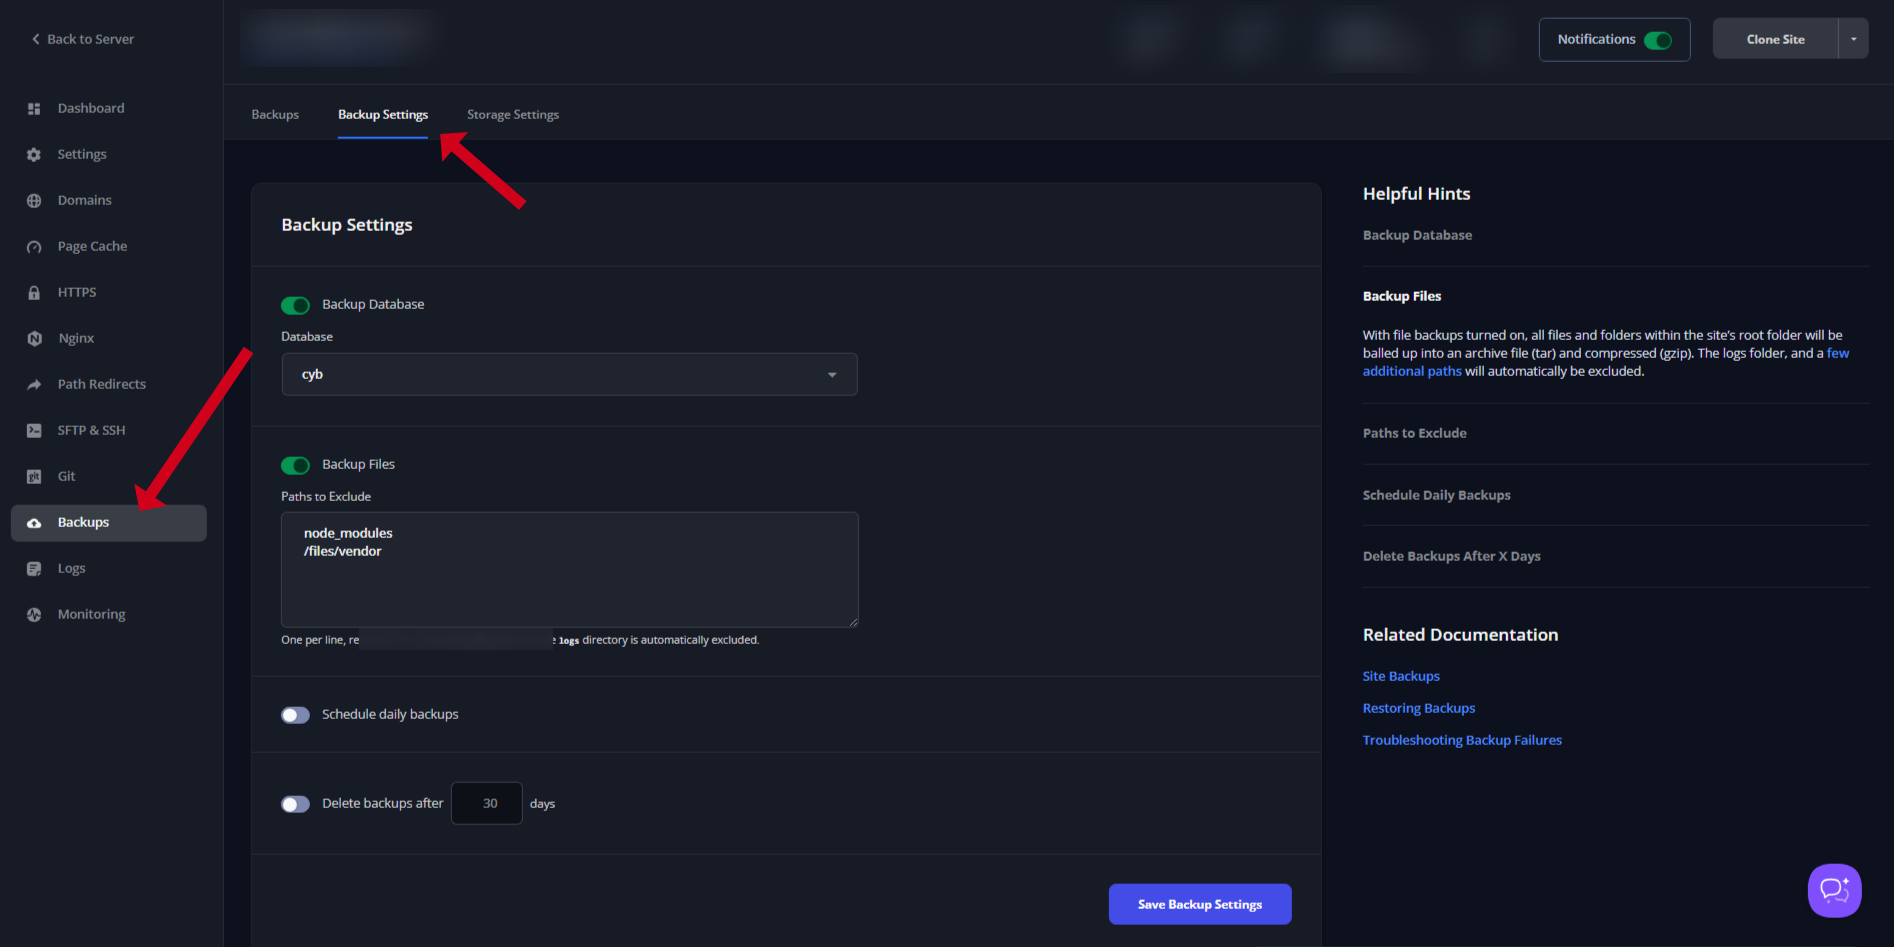
Task: Switch to the Storage Settings tab
Action: [x=512, y=115]
